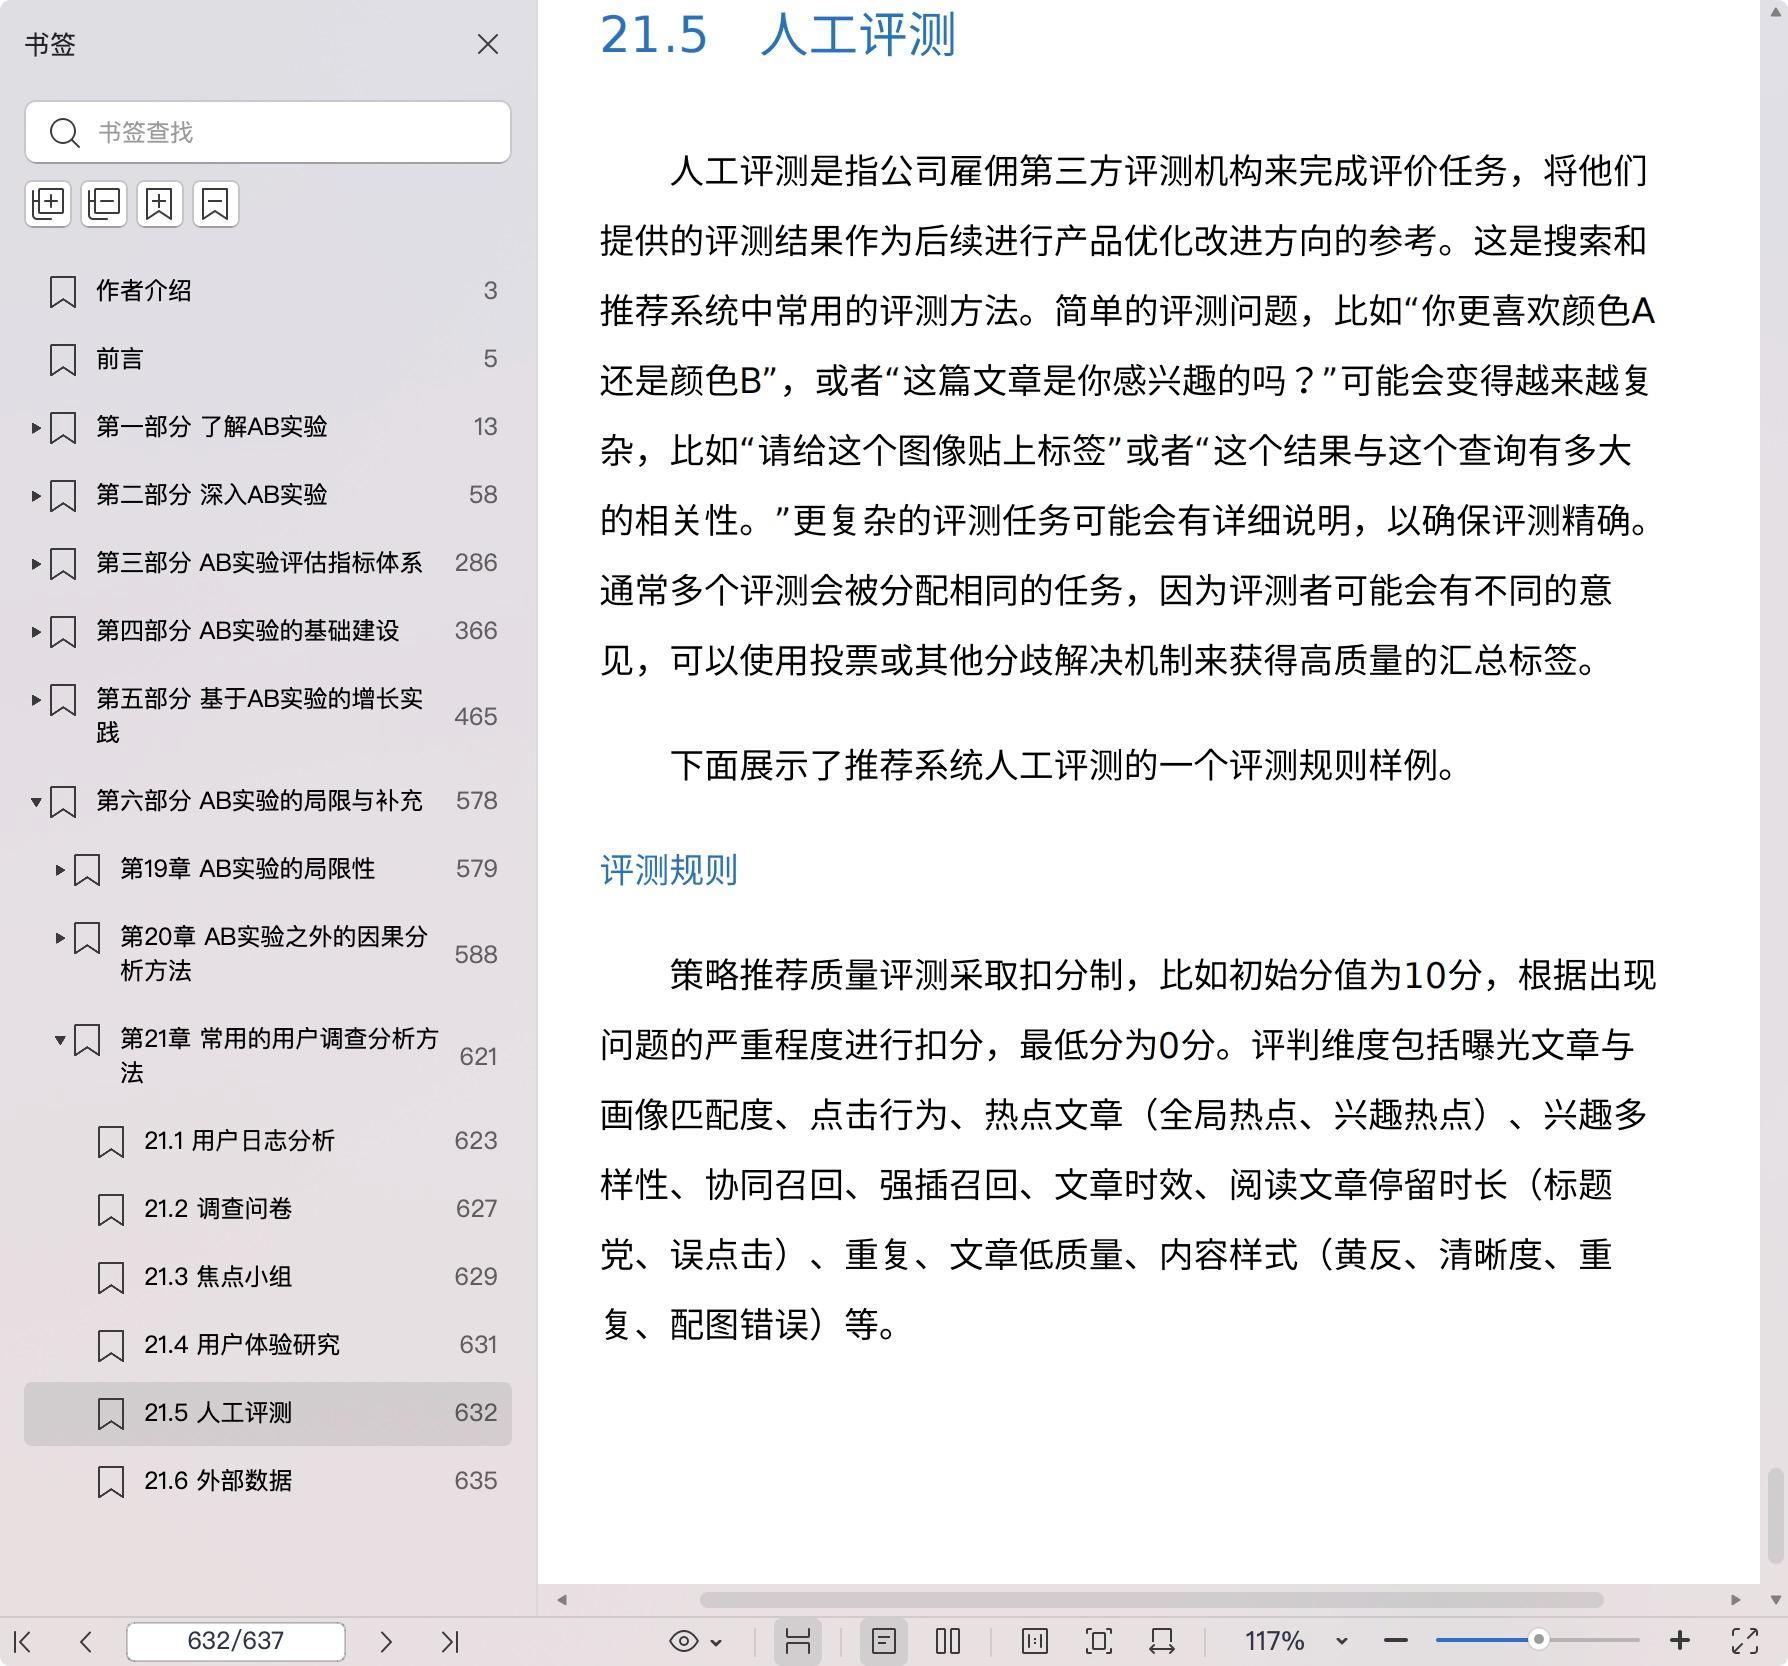Go to 21.2 调查问卷
Viewport: 1788px width, 1666px height.
[x=268, y=1209]
